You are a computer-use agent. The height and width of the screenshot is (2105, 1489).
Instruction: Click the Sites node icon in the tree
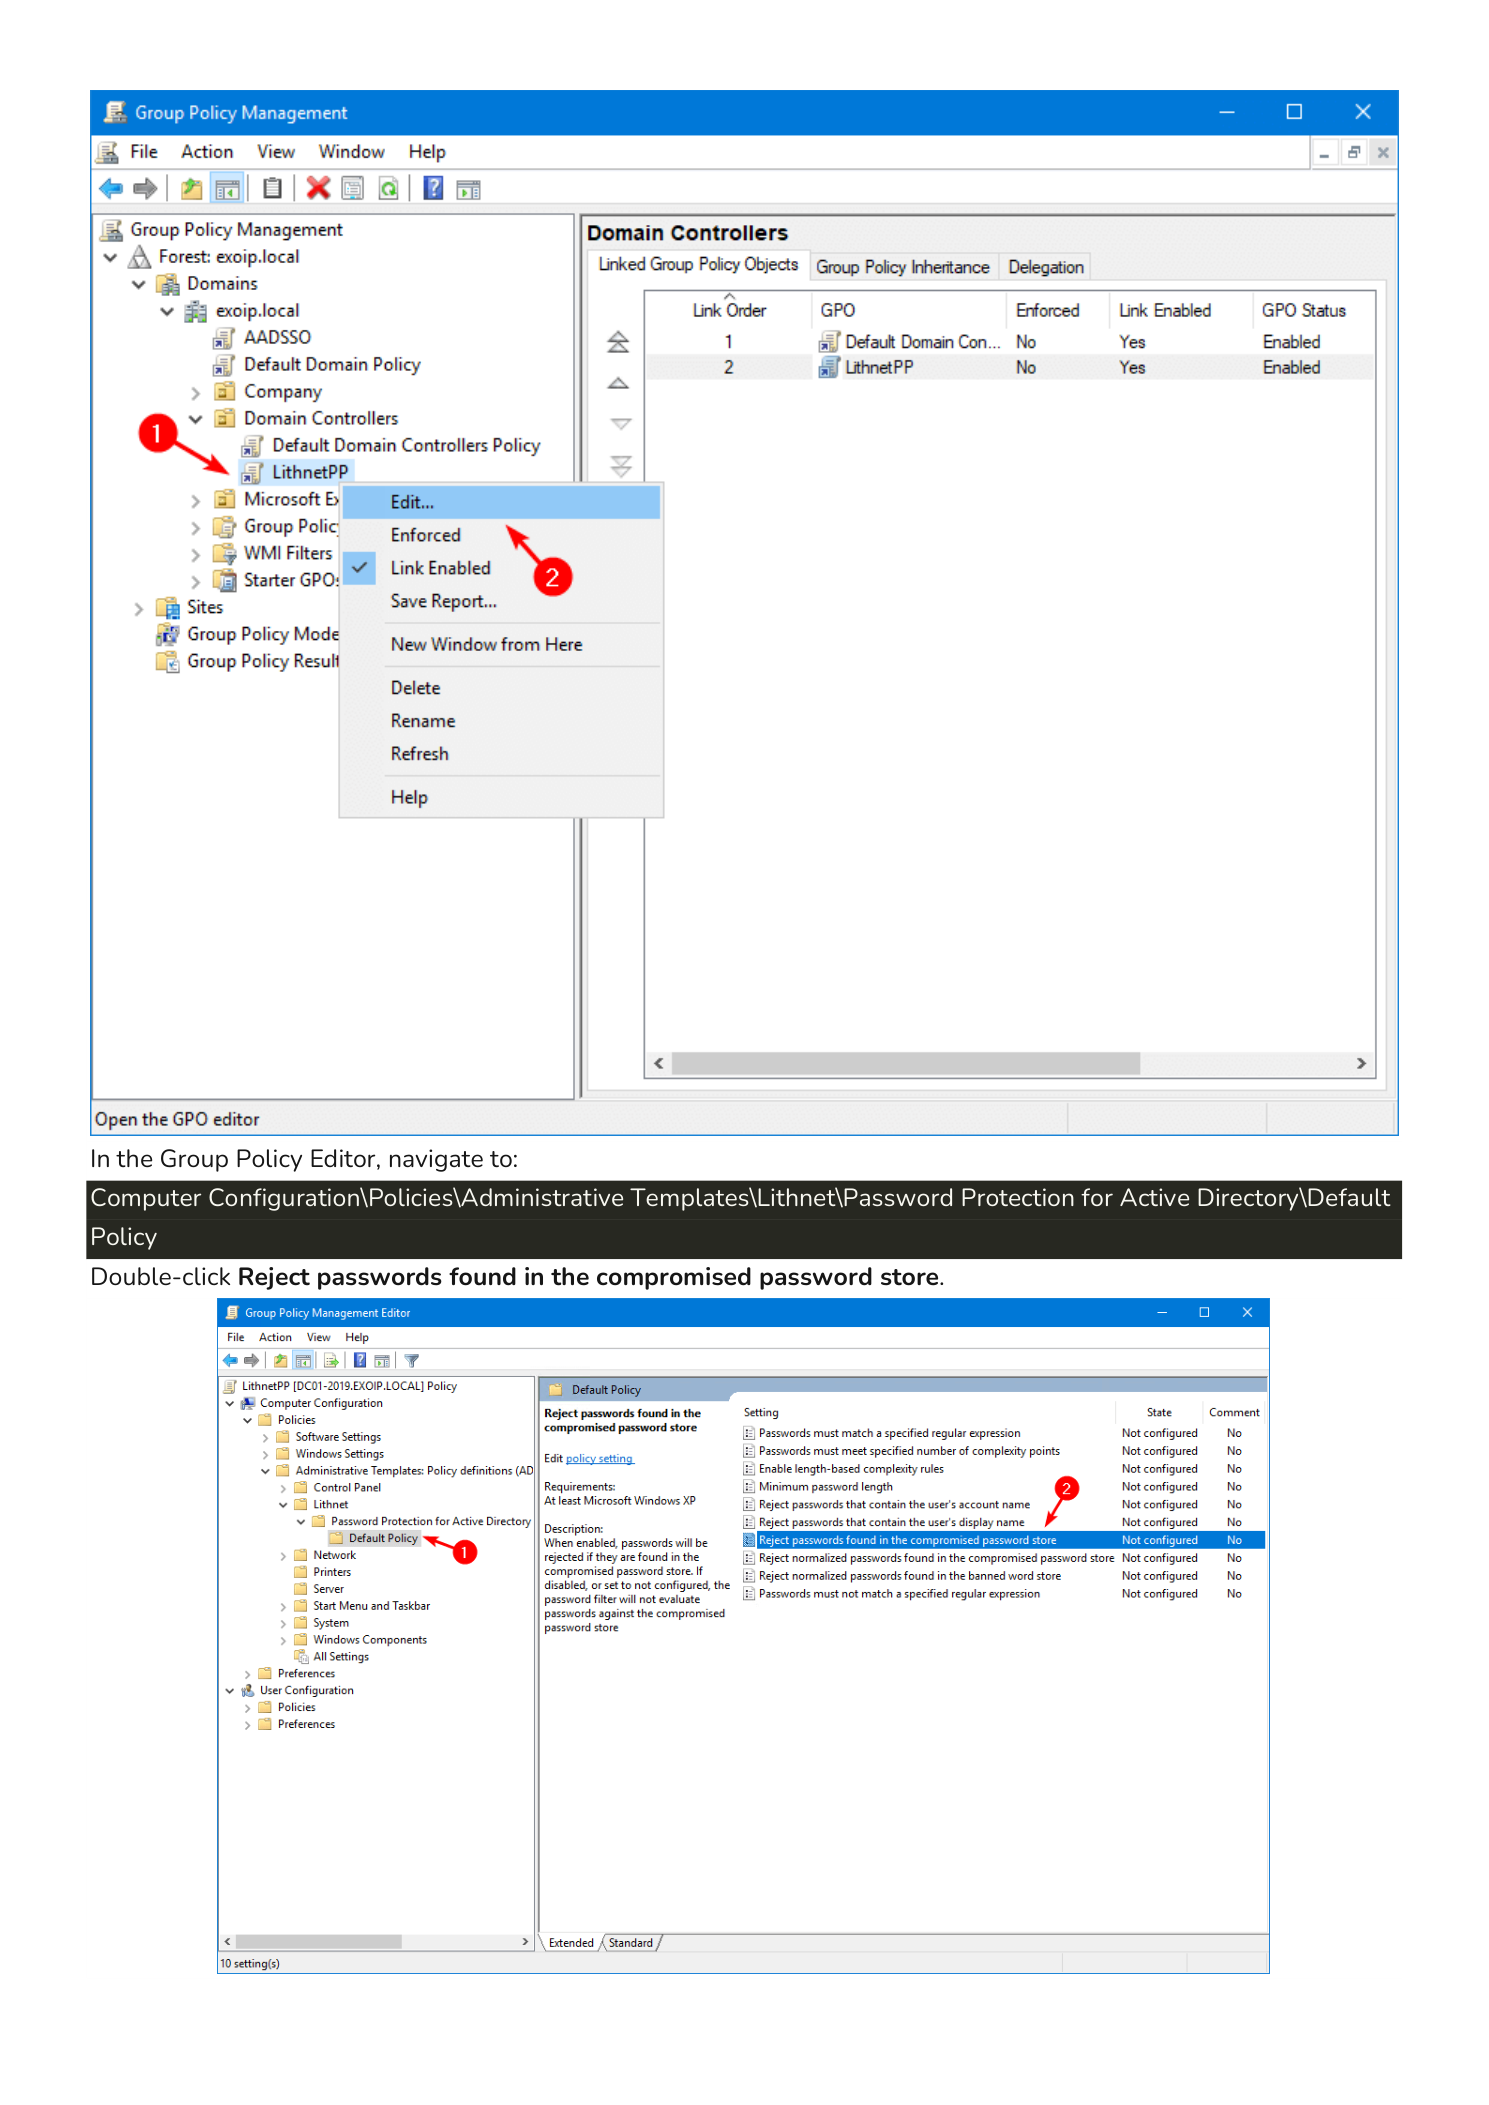pos(168,607)
